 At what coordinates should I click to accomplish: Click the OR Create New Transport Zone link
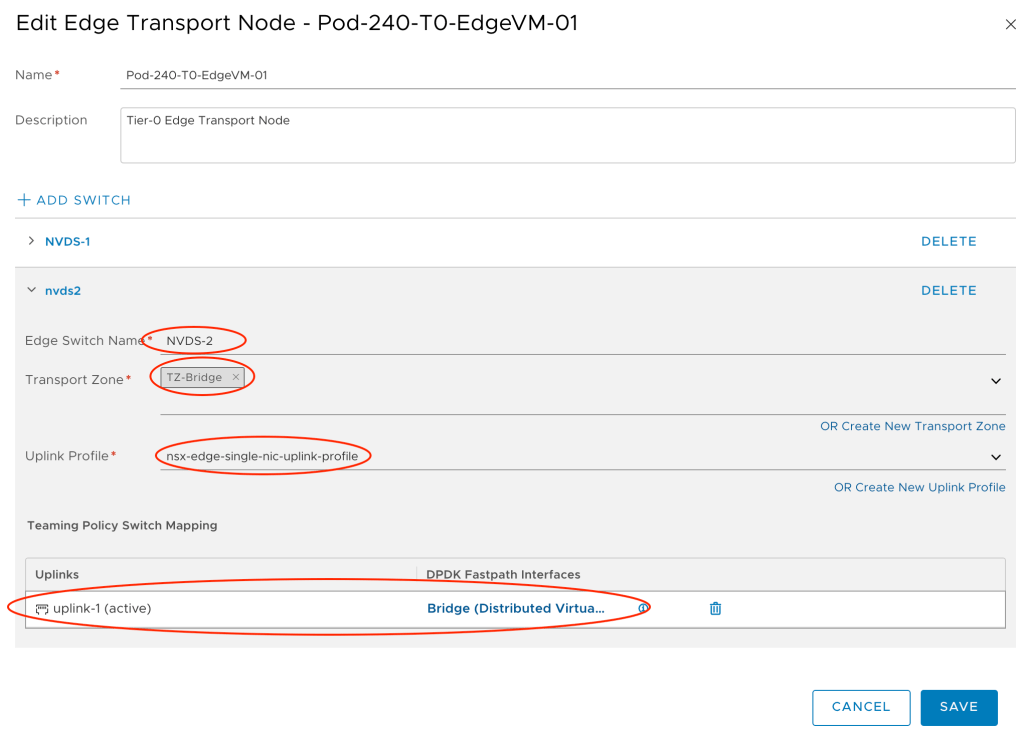(912, 426)
